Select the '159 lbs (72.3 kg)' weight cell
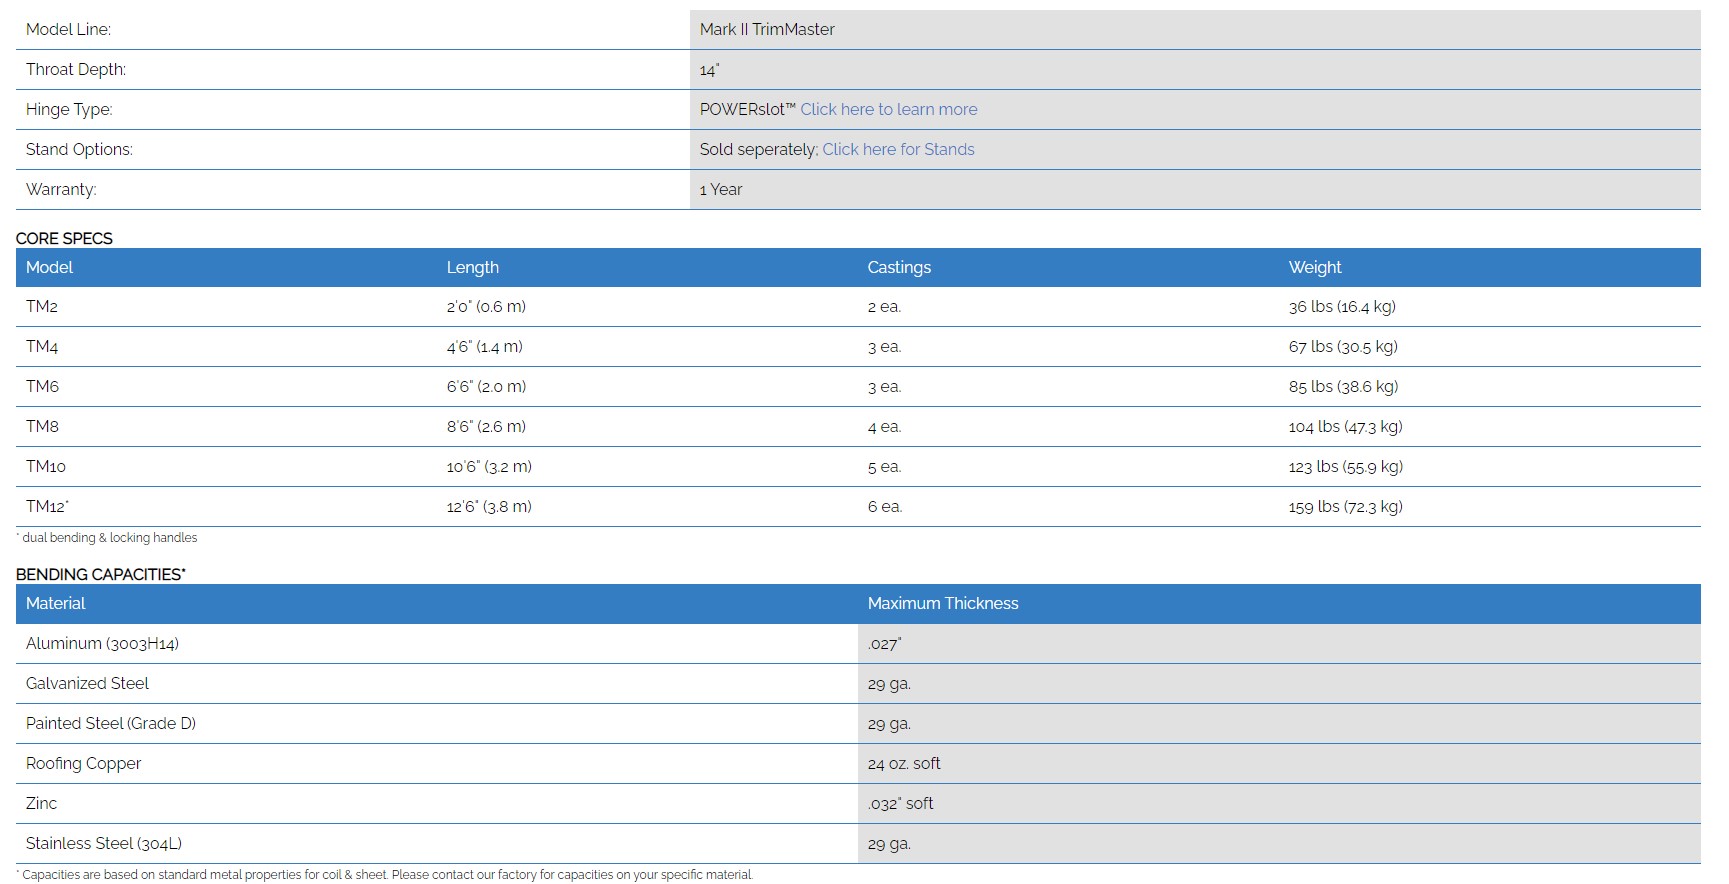Screen dimensions: 1729x884 point(1345,506)
